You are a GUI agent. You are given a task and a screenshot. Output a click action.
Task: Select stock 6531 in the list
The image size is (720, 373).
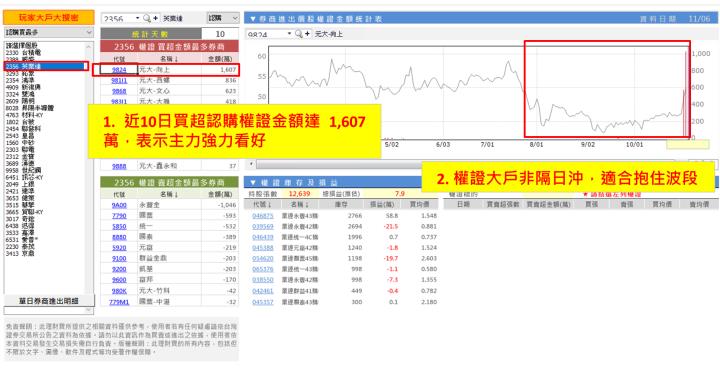45,239
